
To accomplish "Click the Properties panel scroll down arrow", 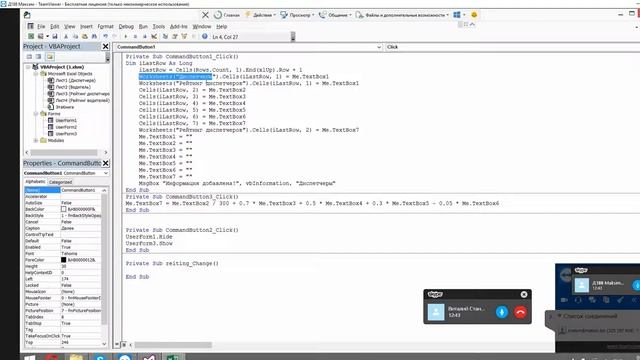I will click(104, 344).
